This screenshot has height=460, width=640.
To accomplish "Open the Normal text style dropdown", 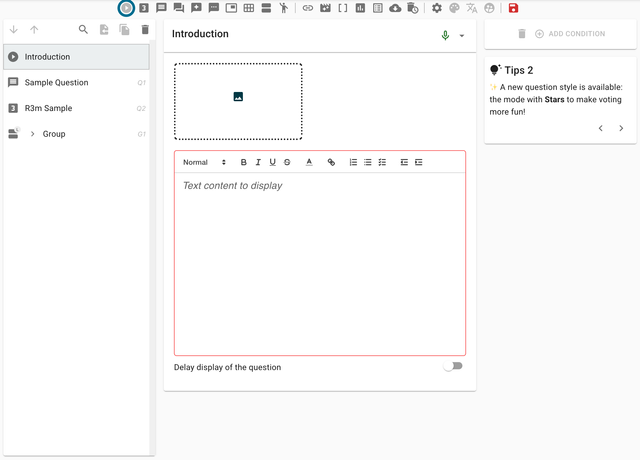I will (x=204, y=162).
